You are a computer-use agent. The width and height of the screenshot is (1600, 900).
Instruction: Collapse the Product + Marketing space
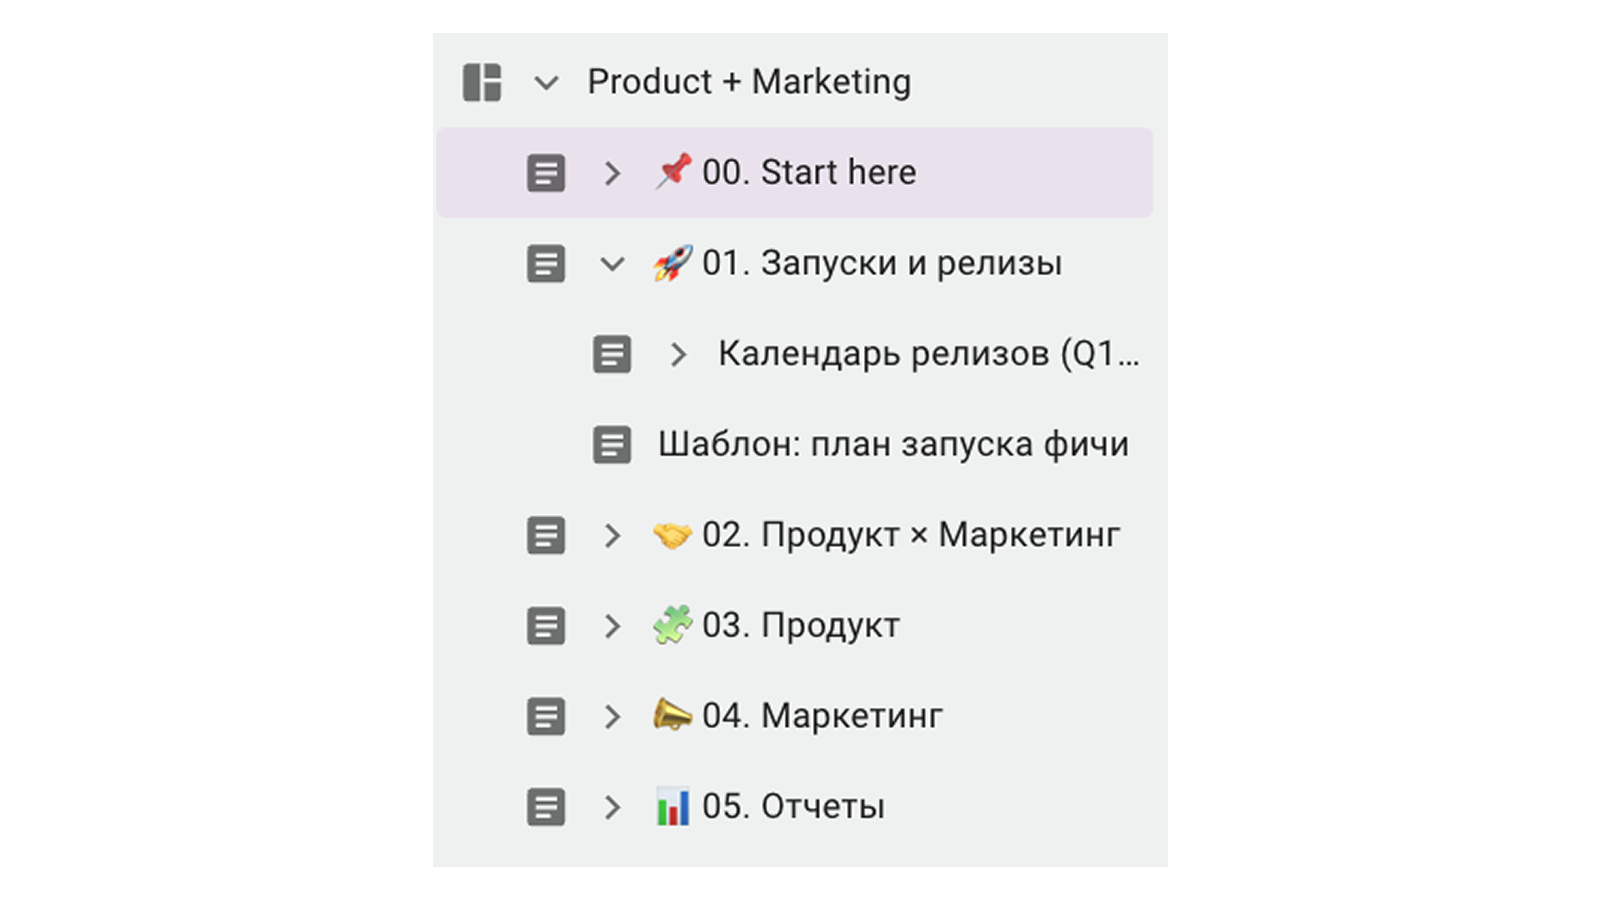point(546,82)
